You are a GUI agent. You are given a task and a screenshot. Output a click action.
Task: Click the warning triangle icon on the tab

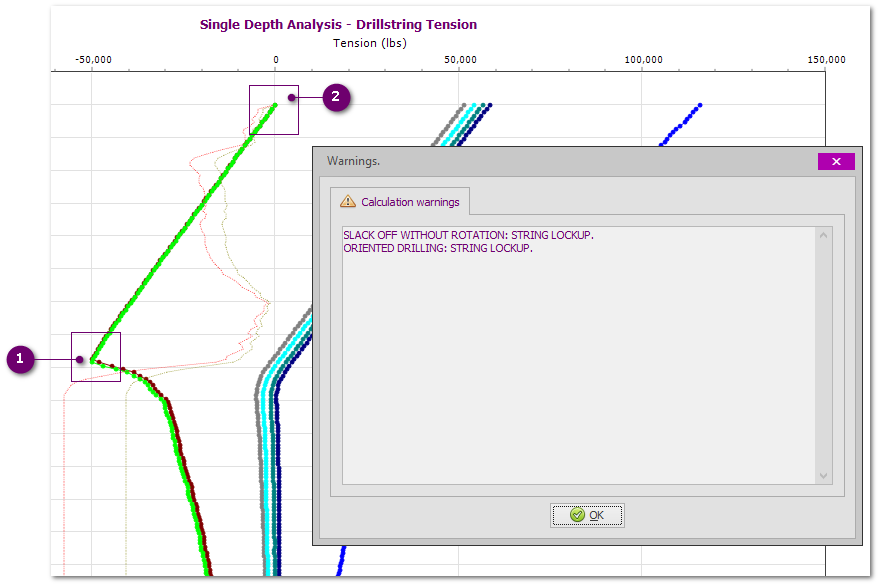[348, 201]
